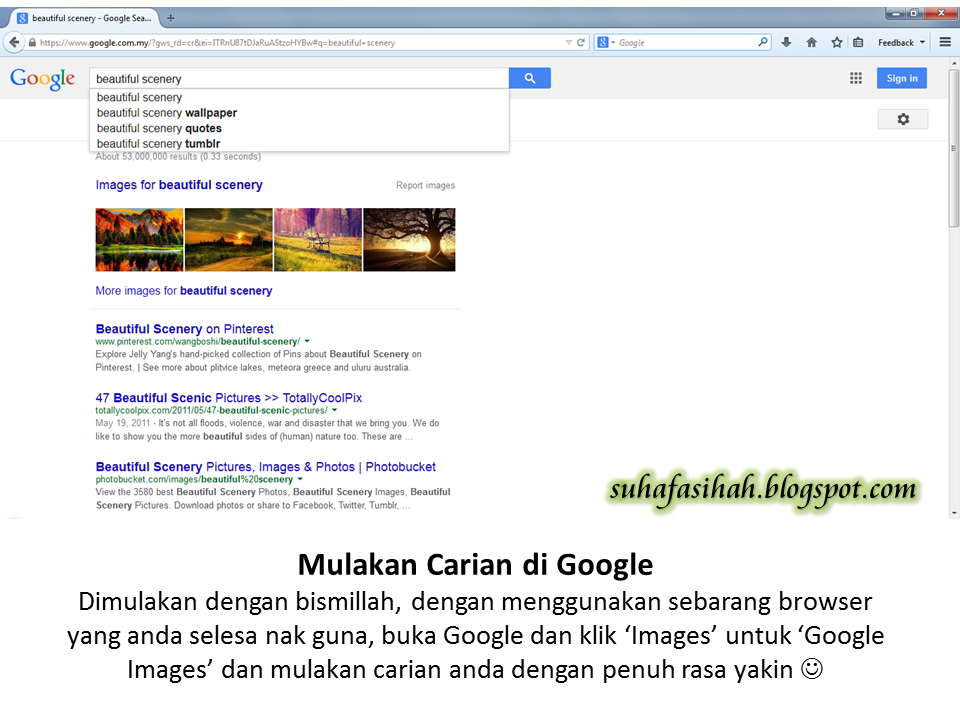Open '47 Beautiful Scenic Pictures >> TotallyCoolPix' result
The image size is (960, 720).
(x=228, y=398)
